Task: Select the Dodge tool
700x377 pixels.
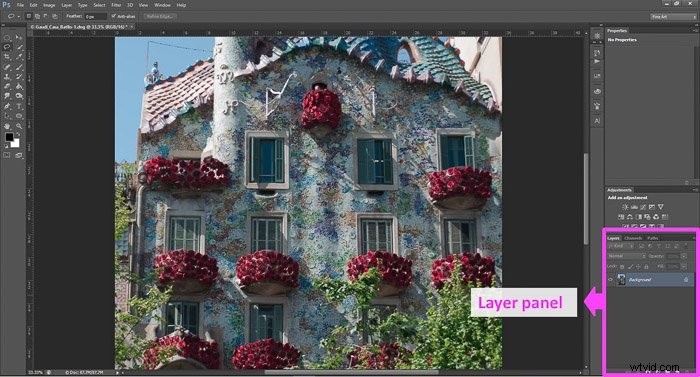Action: 19,96
